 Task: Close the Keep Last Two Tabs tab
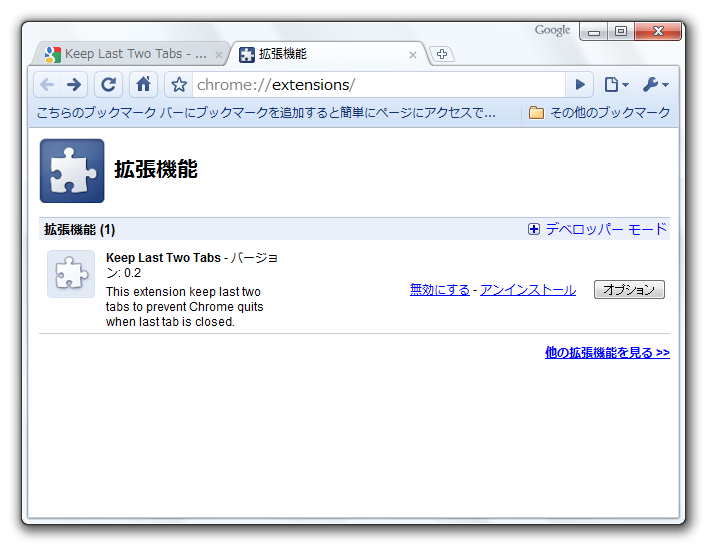pos(219,55)
